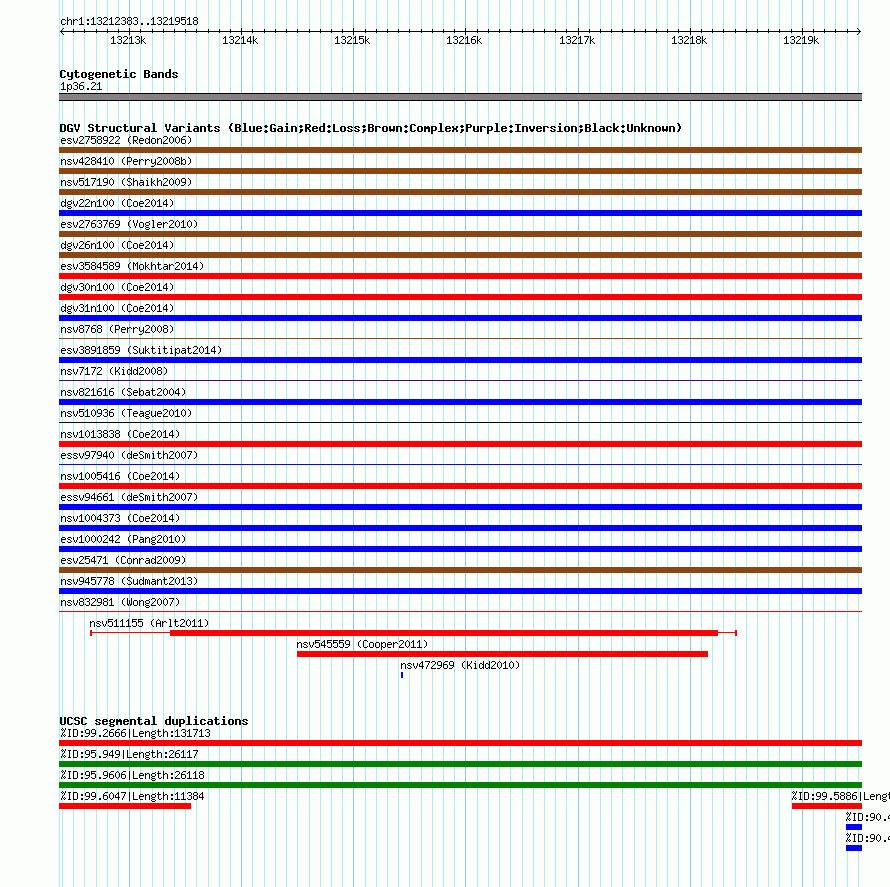Screen dimensions: 890x887
Task: Click the red bar under %ID:99.6047
Action: coord(125,806)
